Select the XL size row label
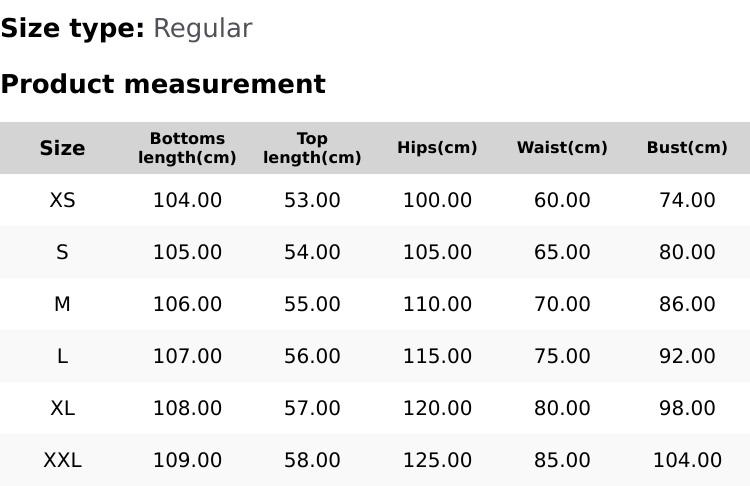 62,408
